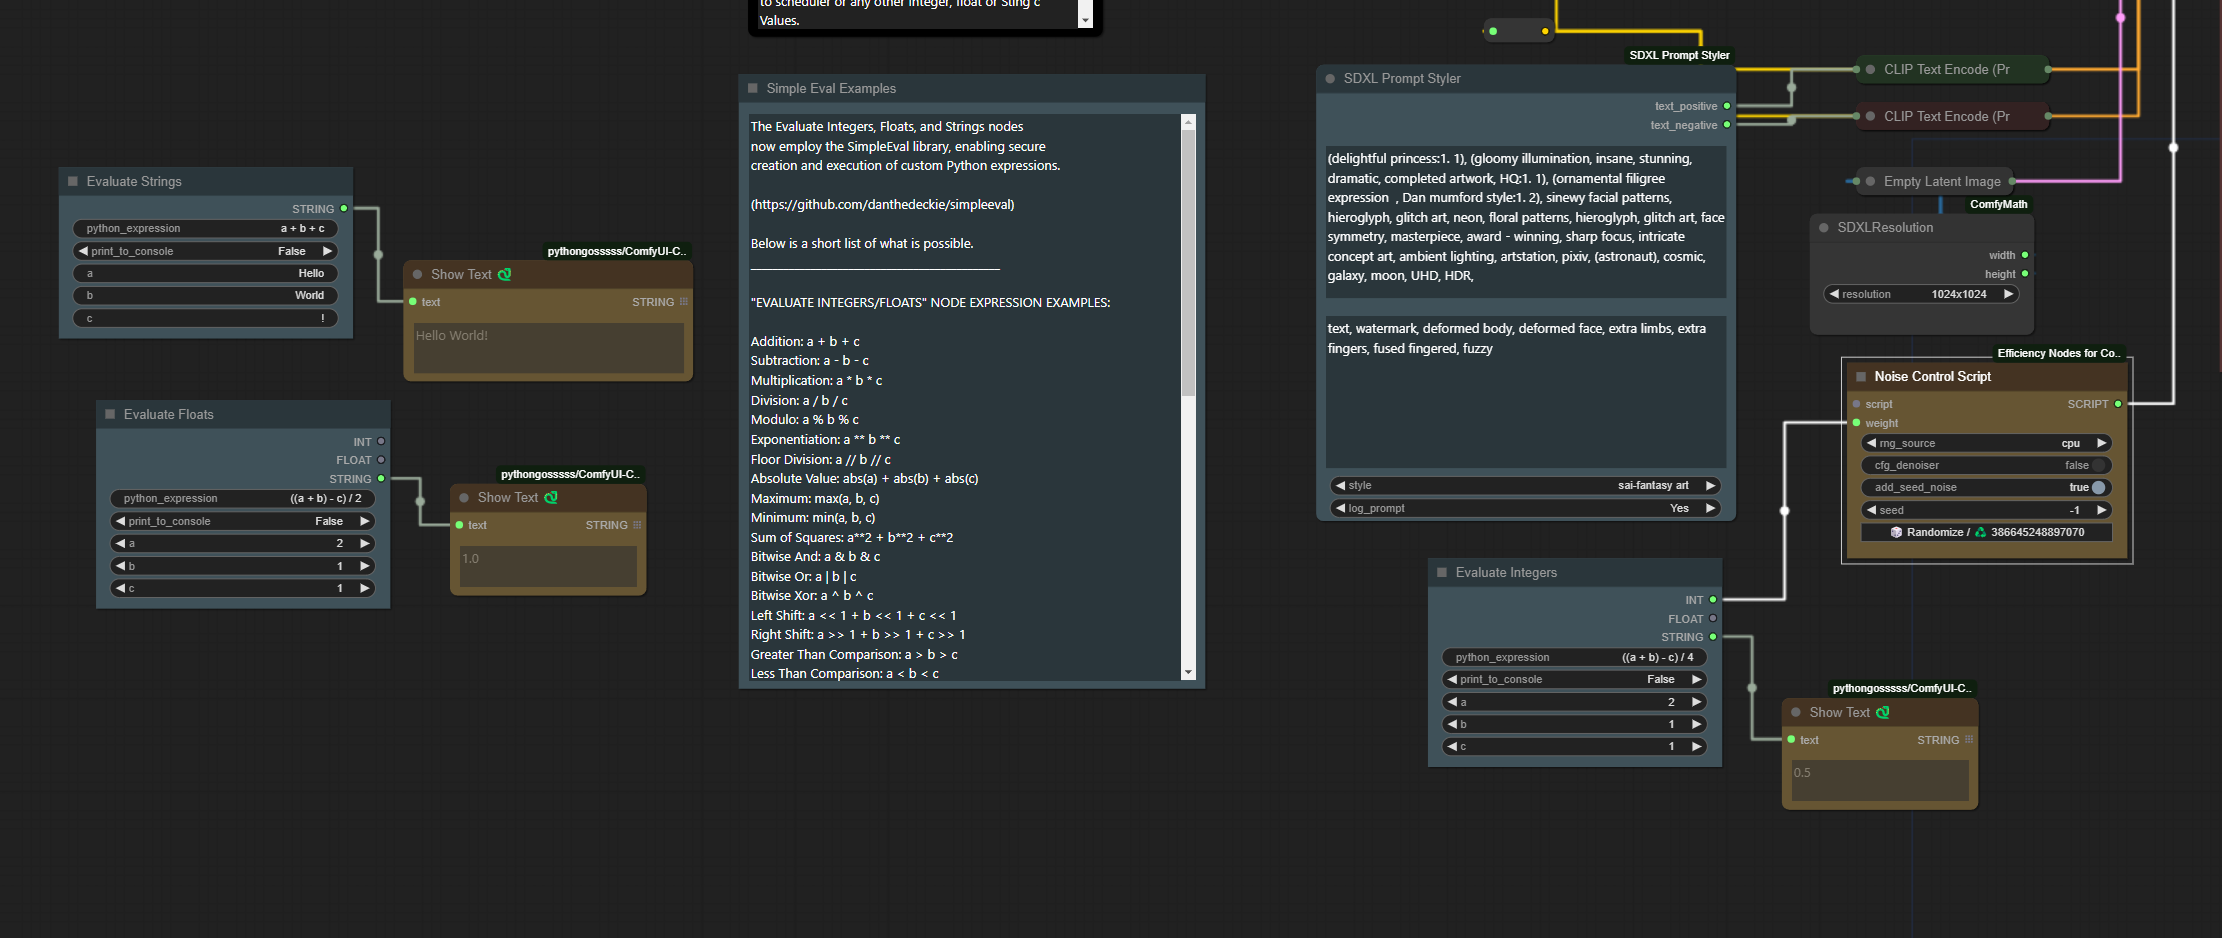
Task: Collapse the SDXL Prompt Styler node
Action: point(1330,78)
